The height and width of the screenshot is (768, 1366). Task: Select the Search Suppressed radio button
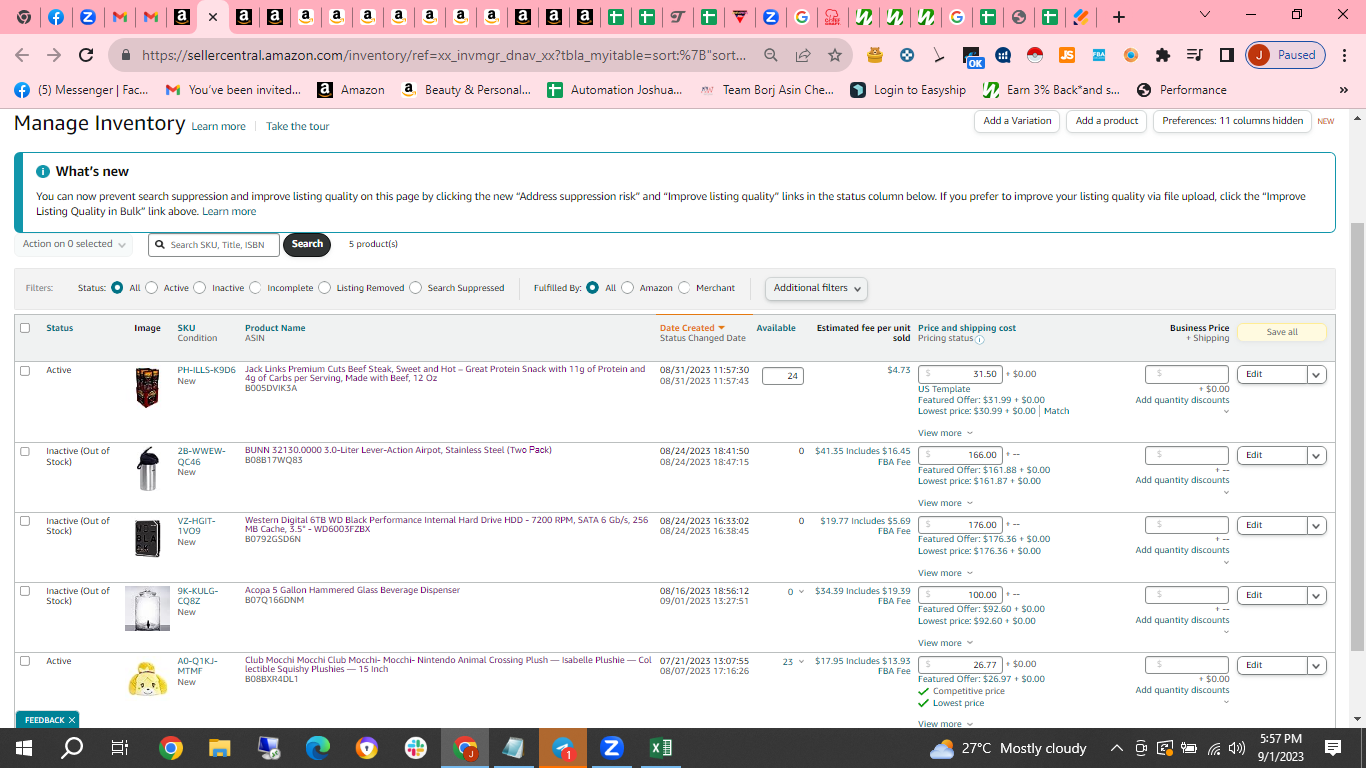click(x=416, y=288)
